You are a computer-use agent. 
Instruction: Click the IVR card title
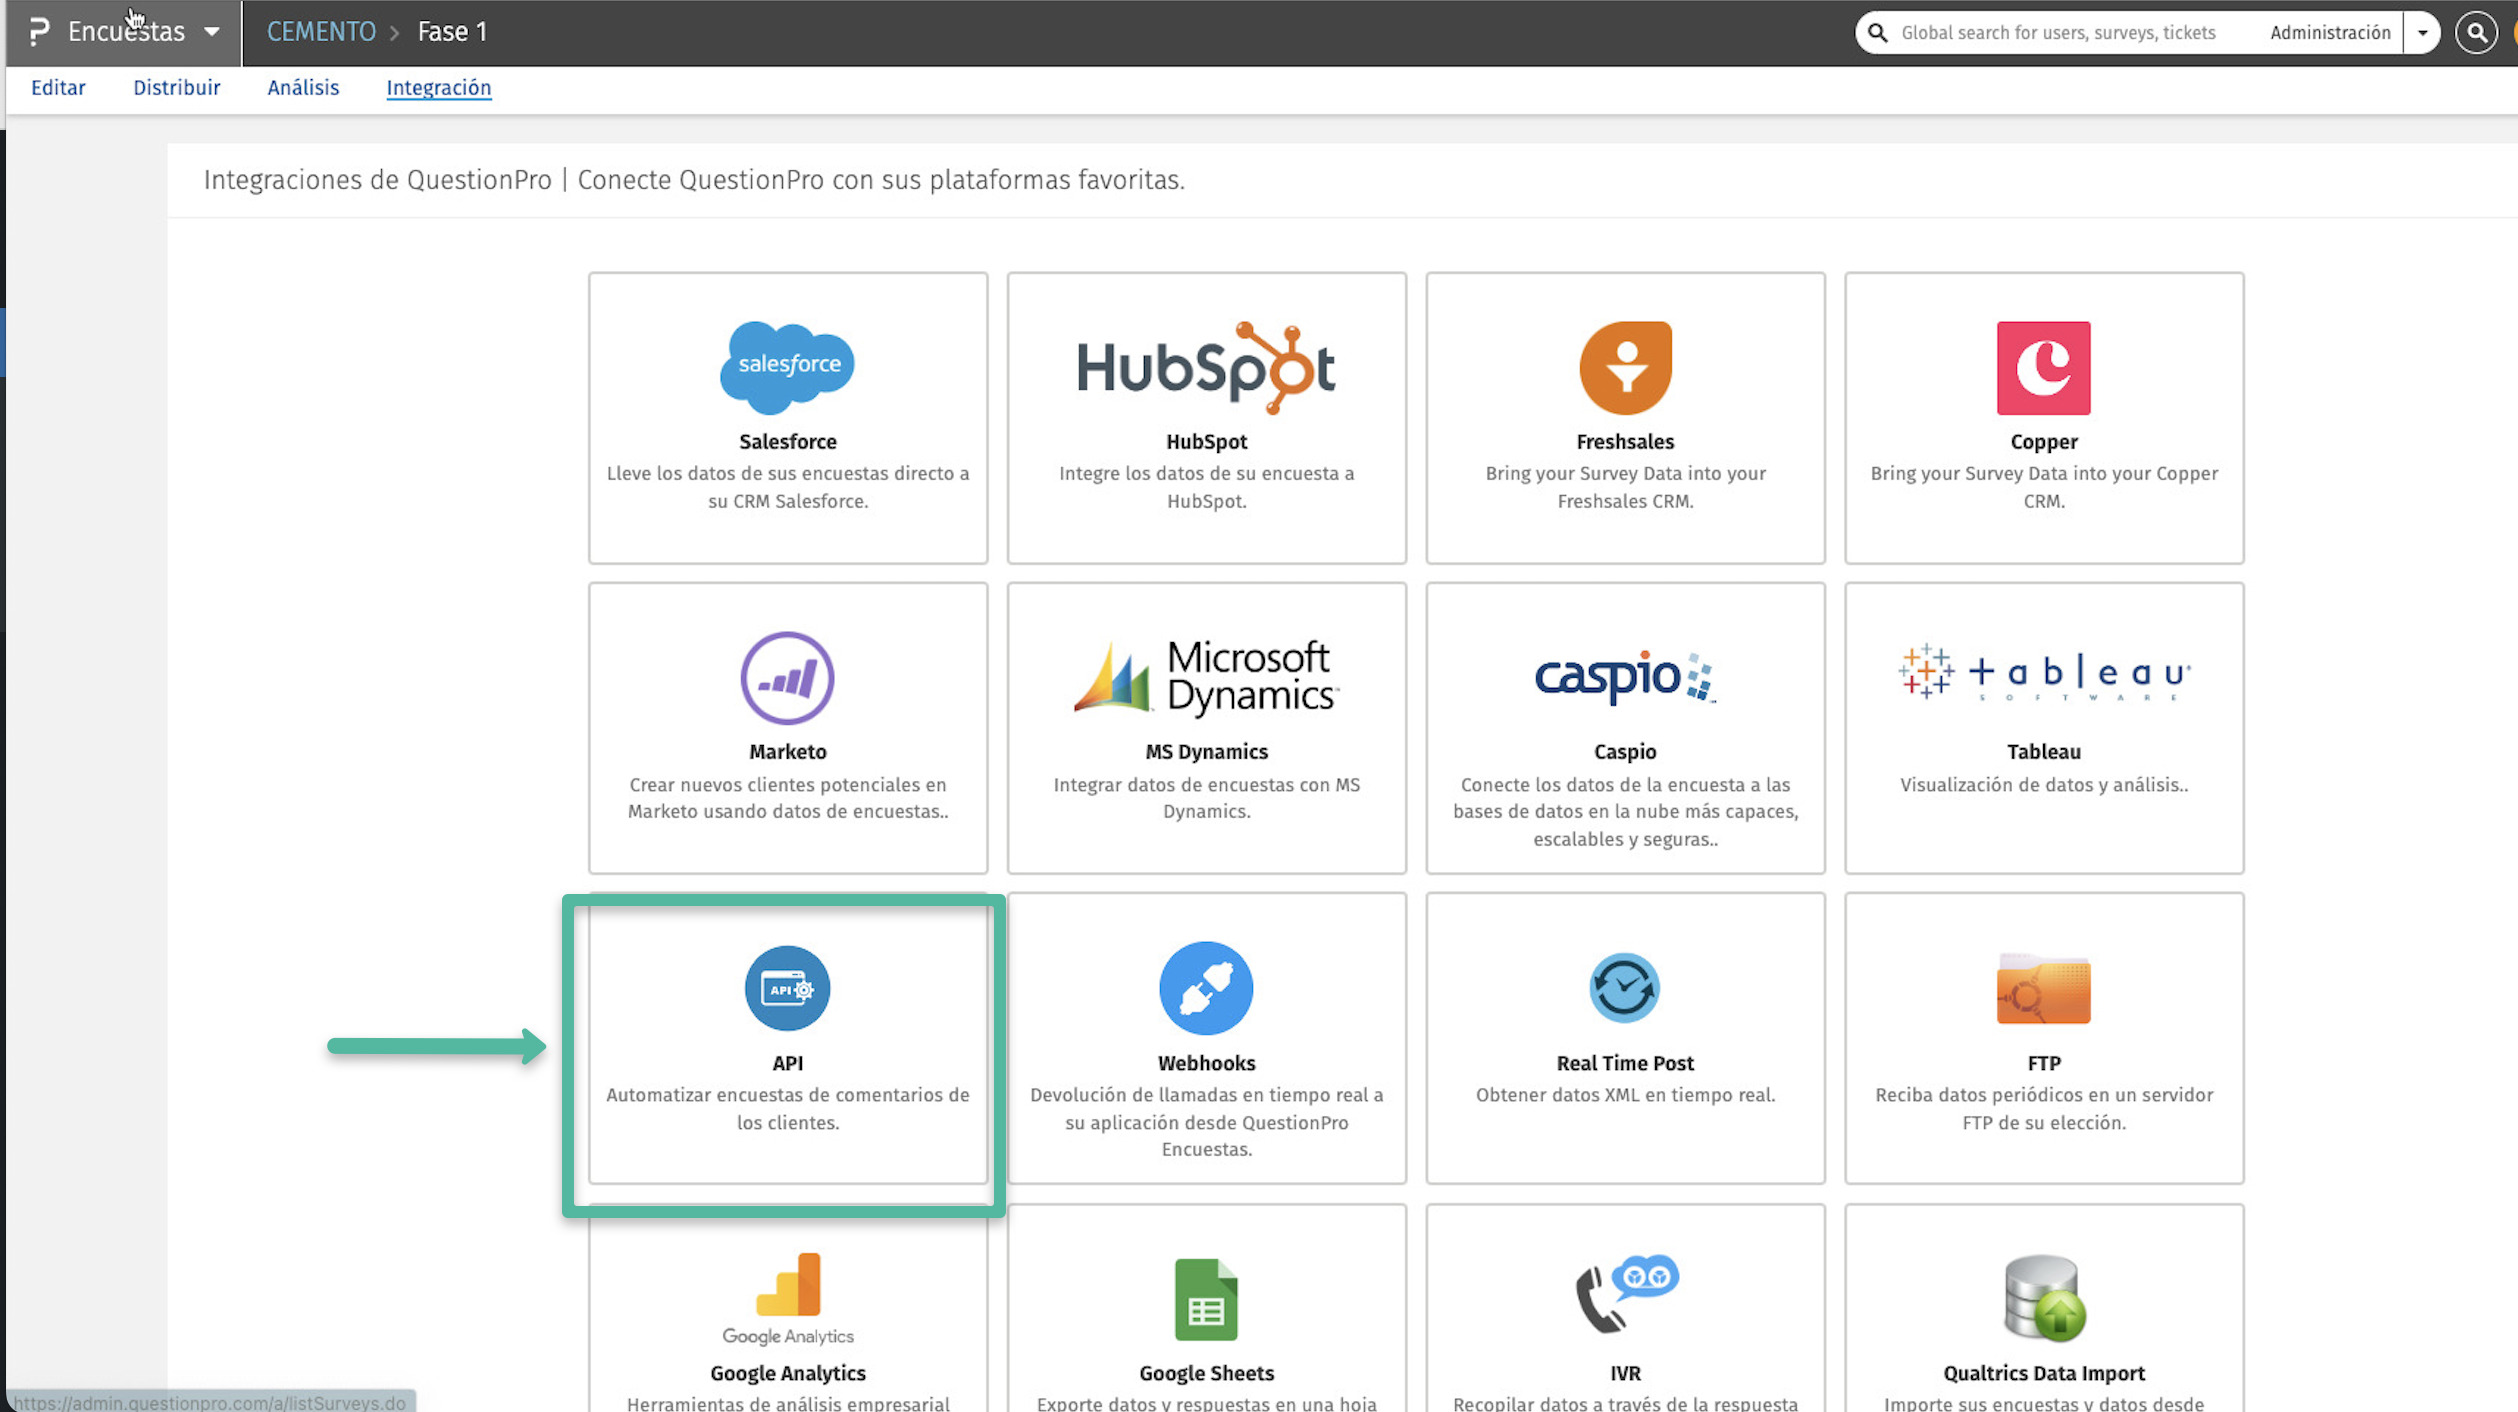pos(1625,1374)
